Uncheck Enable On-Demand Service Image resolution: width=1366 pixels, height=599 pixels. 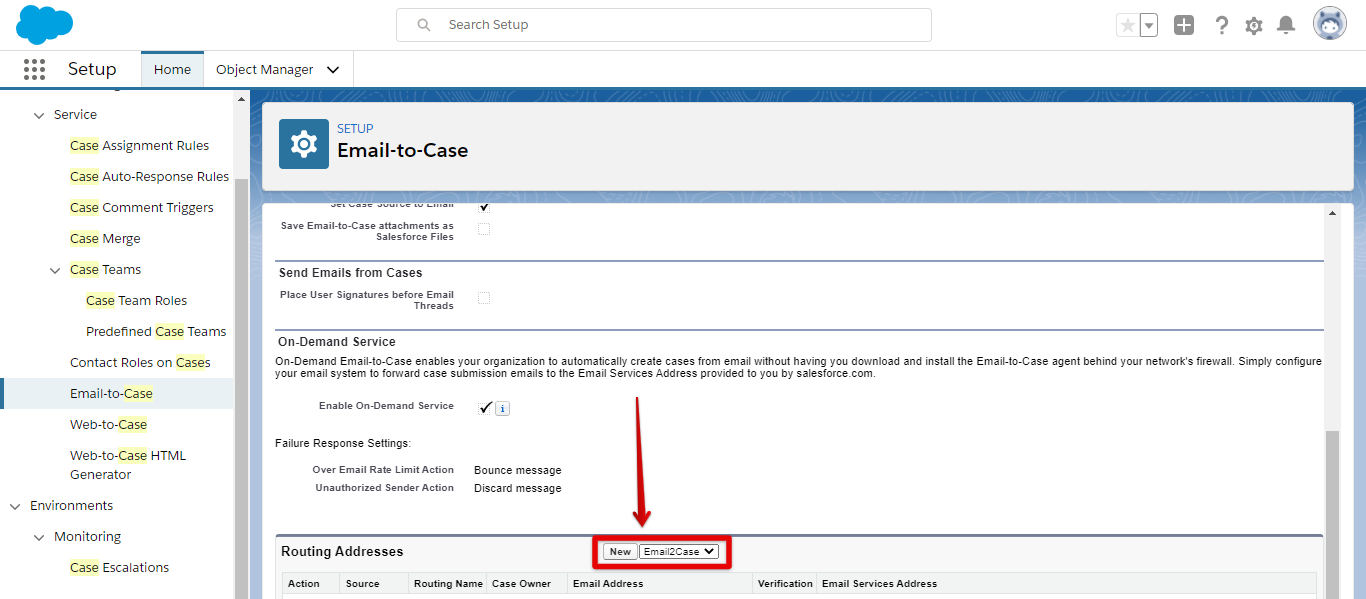pos(485,407)
